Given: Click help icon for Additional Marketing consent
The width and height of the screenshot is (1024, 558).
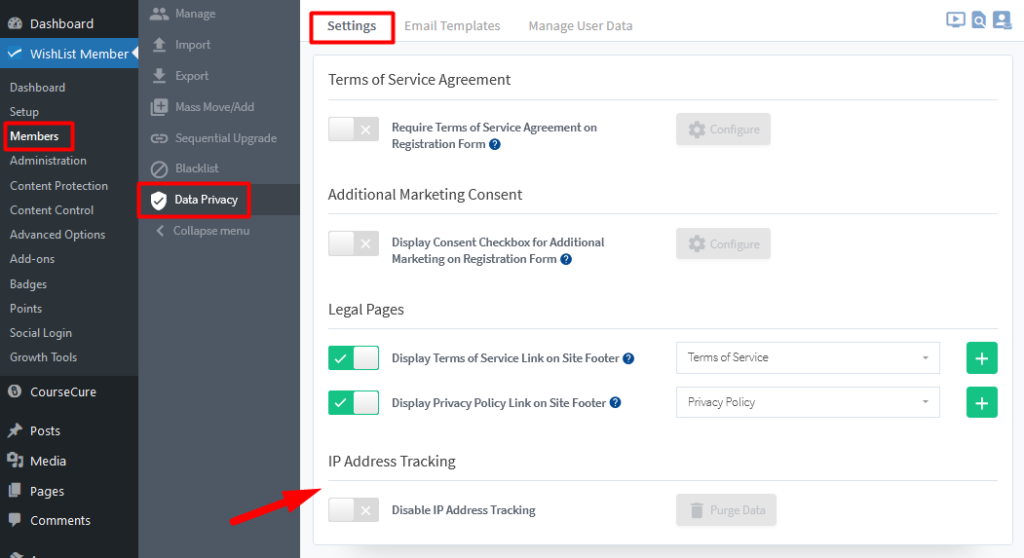Looking at the screenshot, I should click(x=566, y=259).
